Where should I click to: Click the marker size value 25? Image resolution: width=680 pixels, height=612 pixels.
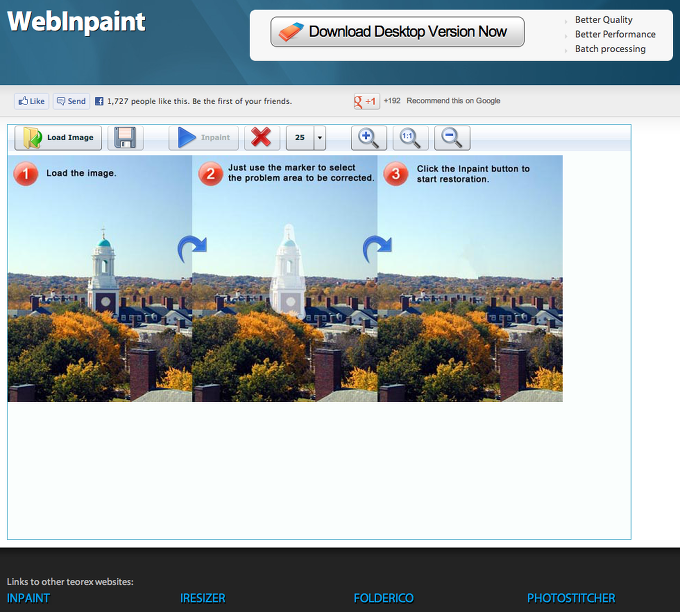click(300, 138)
